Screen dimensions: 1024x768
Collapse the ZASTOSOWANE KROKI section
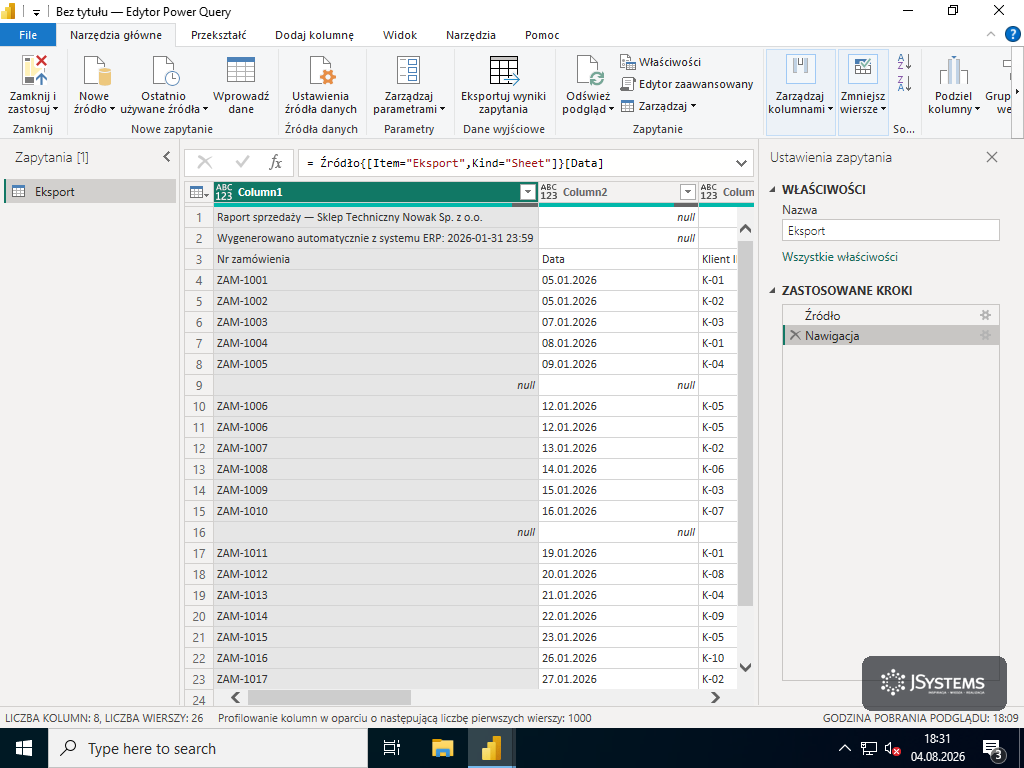(x=773, y=291)
